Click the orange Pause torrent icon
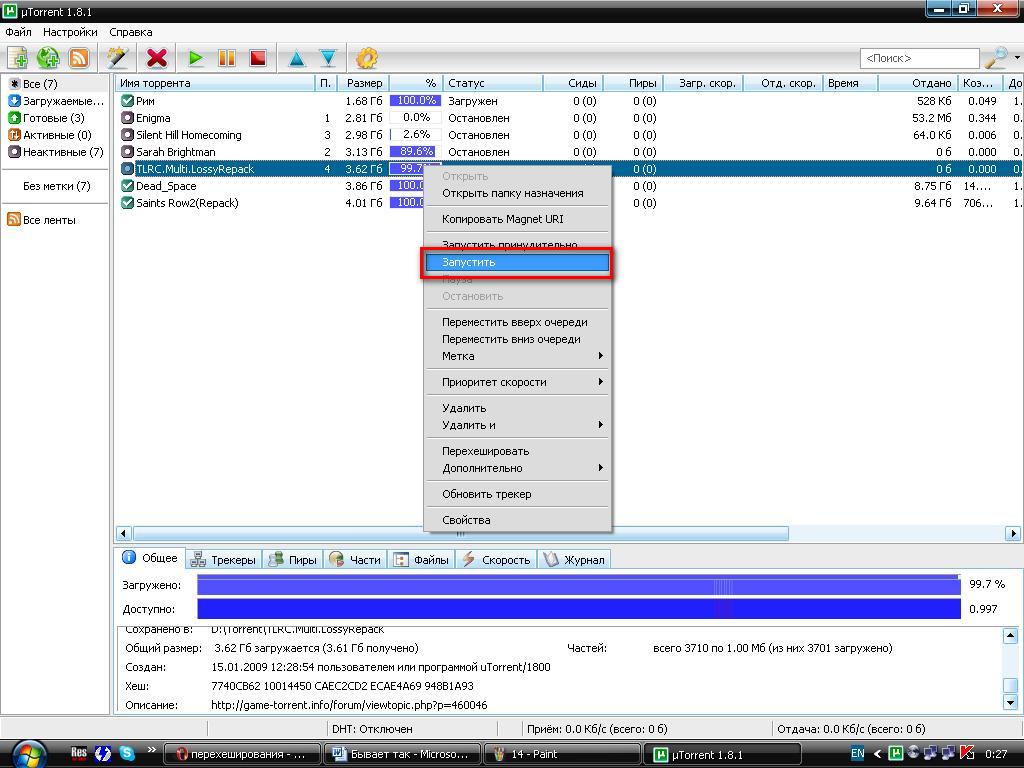This screenshot has width=1024, height=768. 227,58
